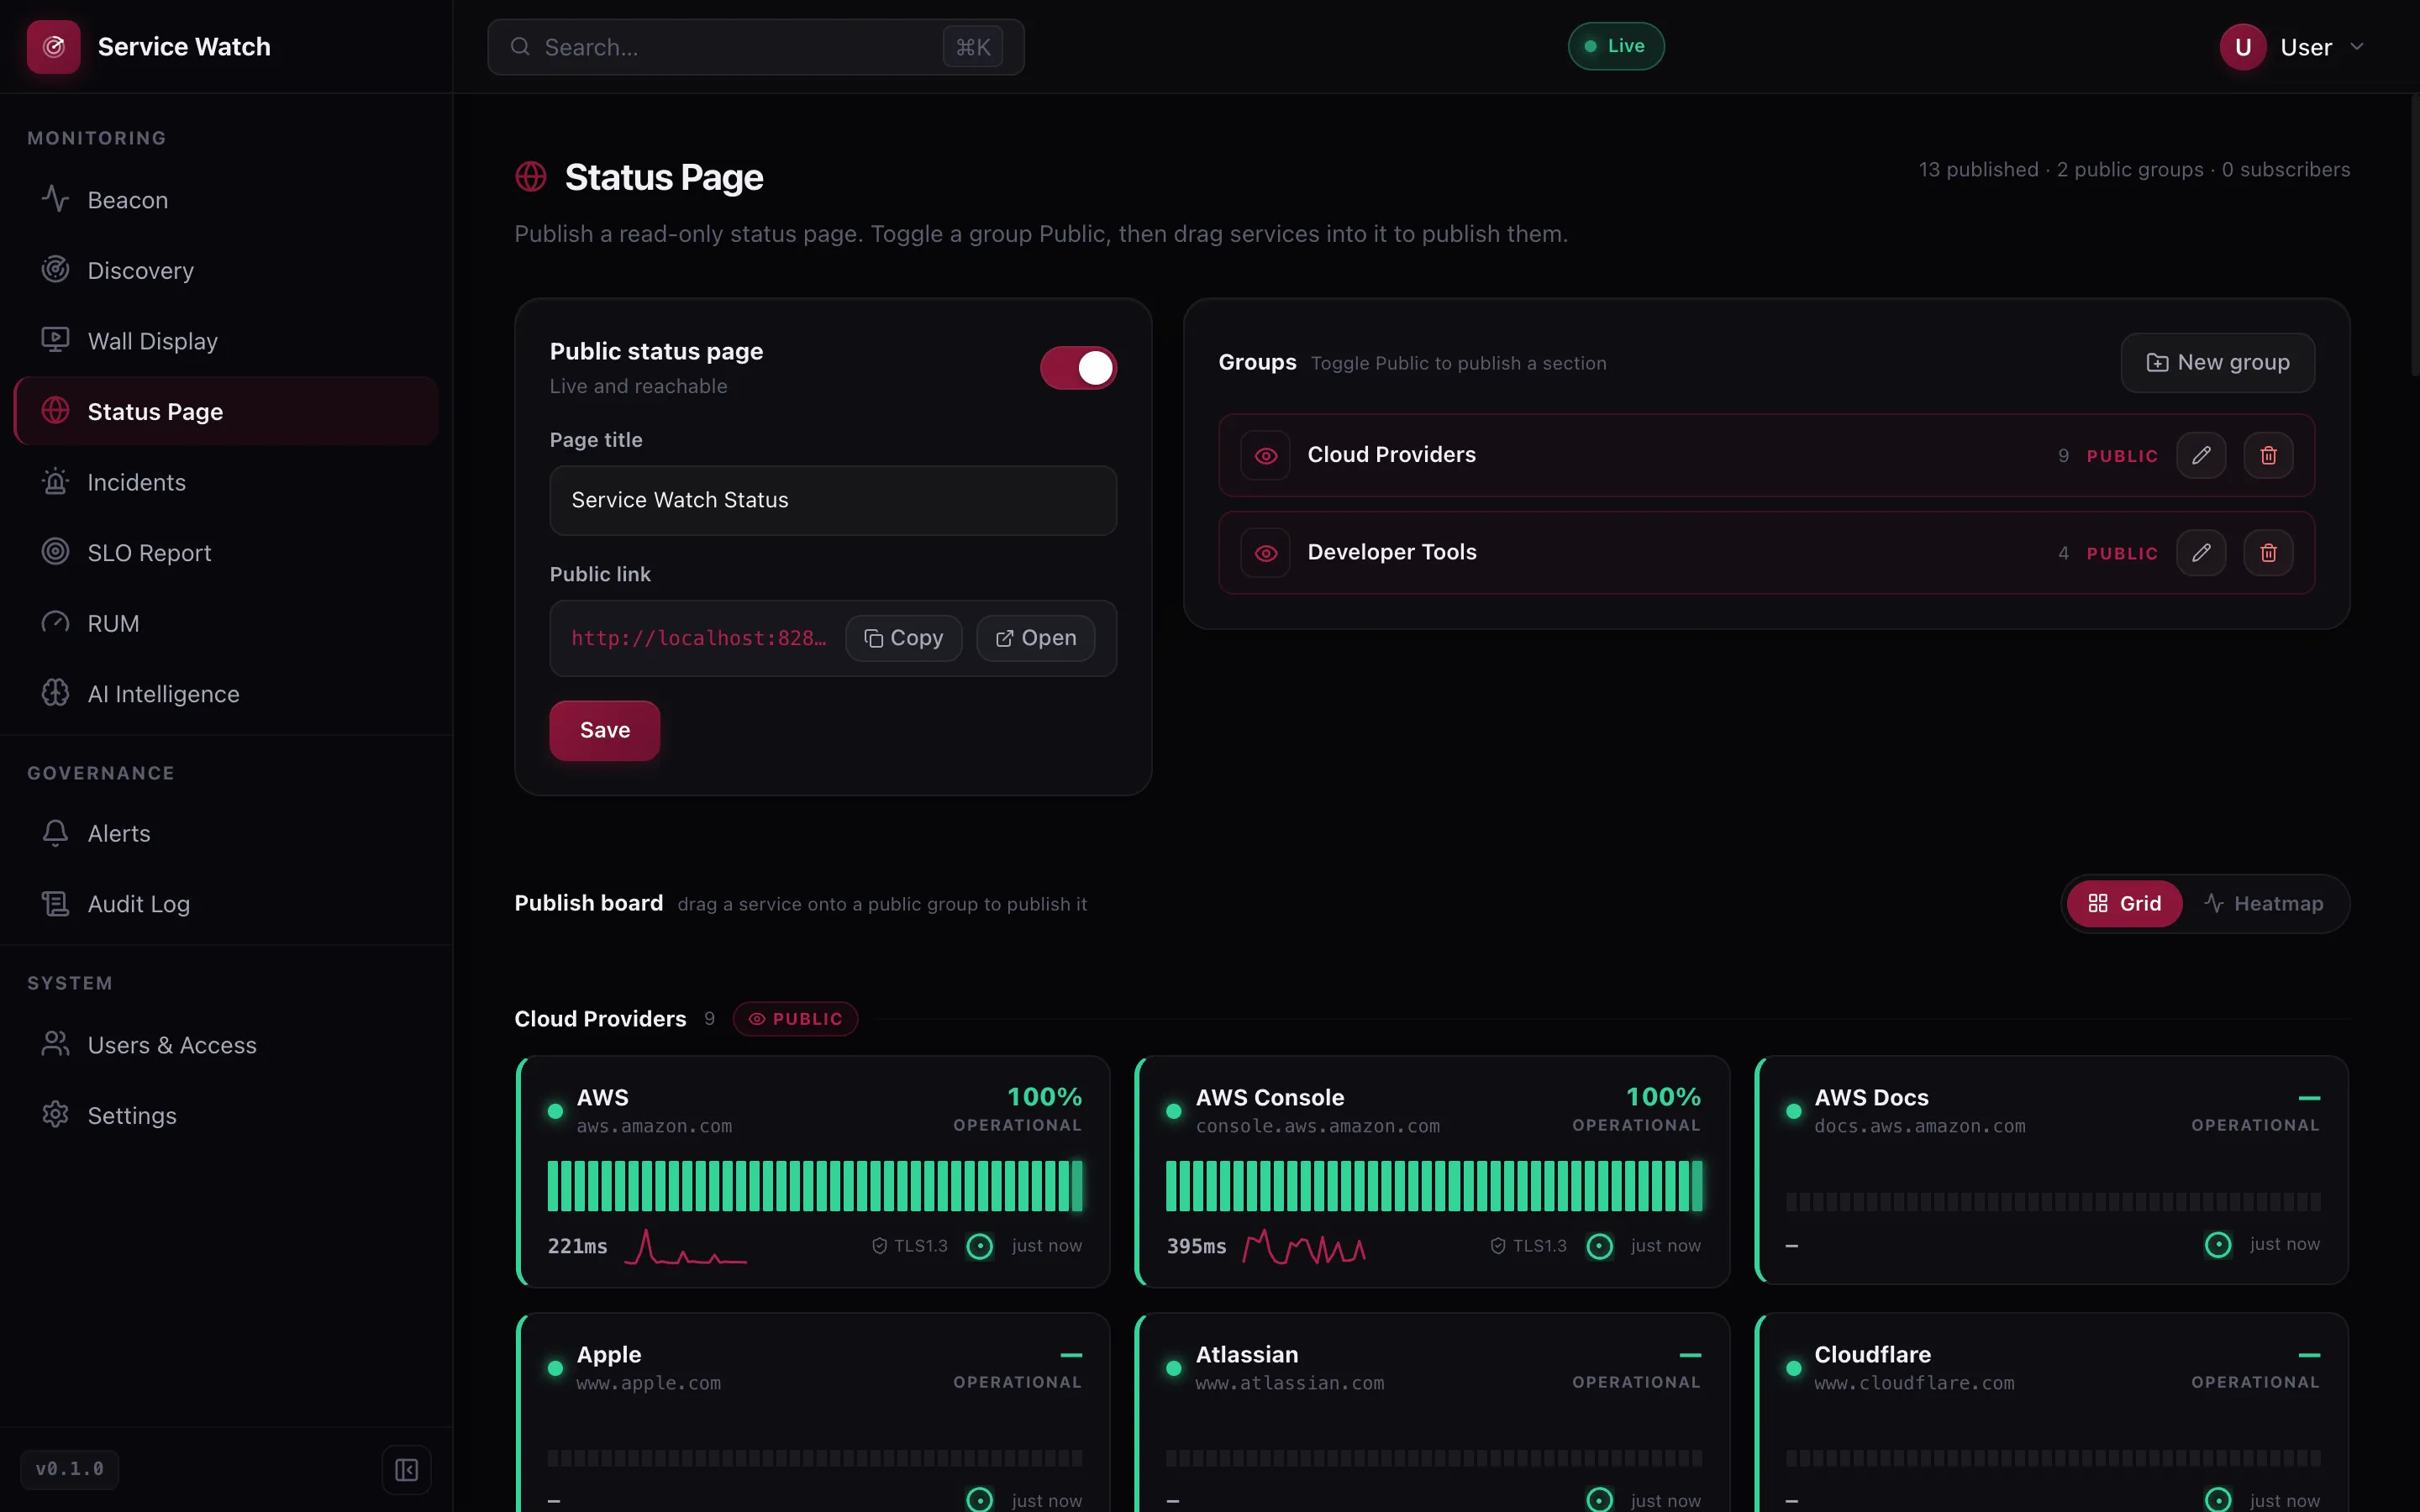2420x1512 pixels.
Task: Click the ⌘K shortcut badge
Action: tap(972, 47)
